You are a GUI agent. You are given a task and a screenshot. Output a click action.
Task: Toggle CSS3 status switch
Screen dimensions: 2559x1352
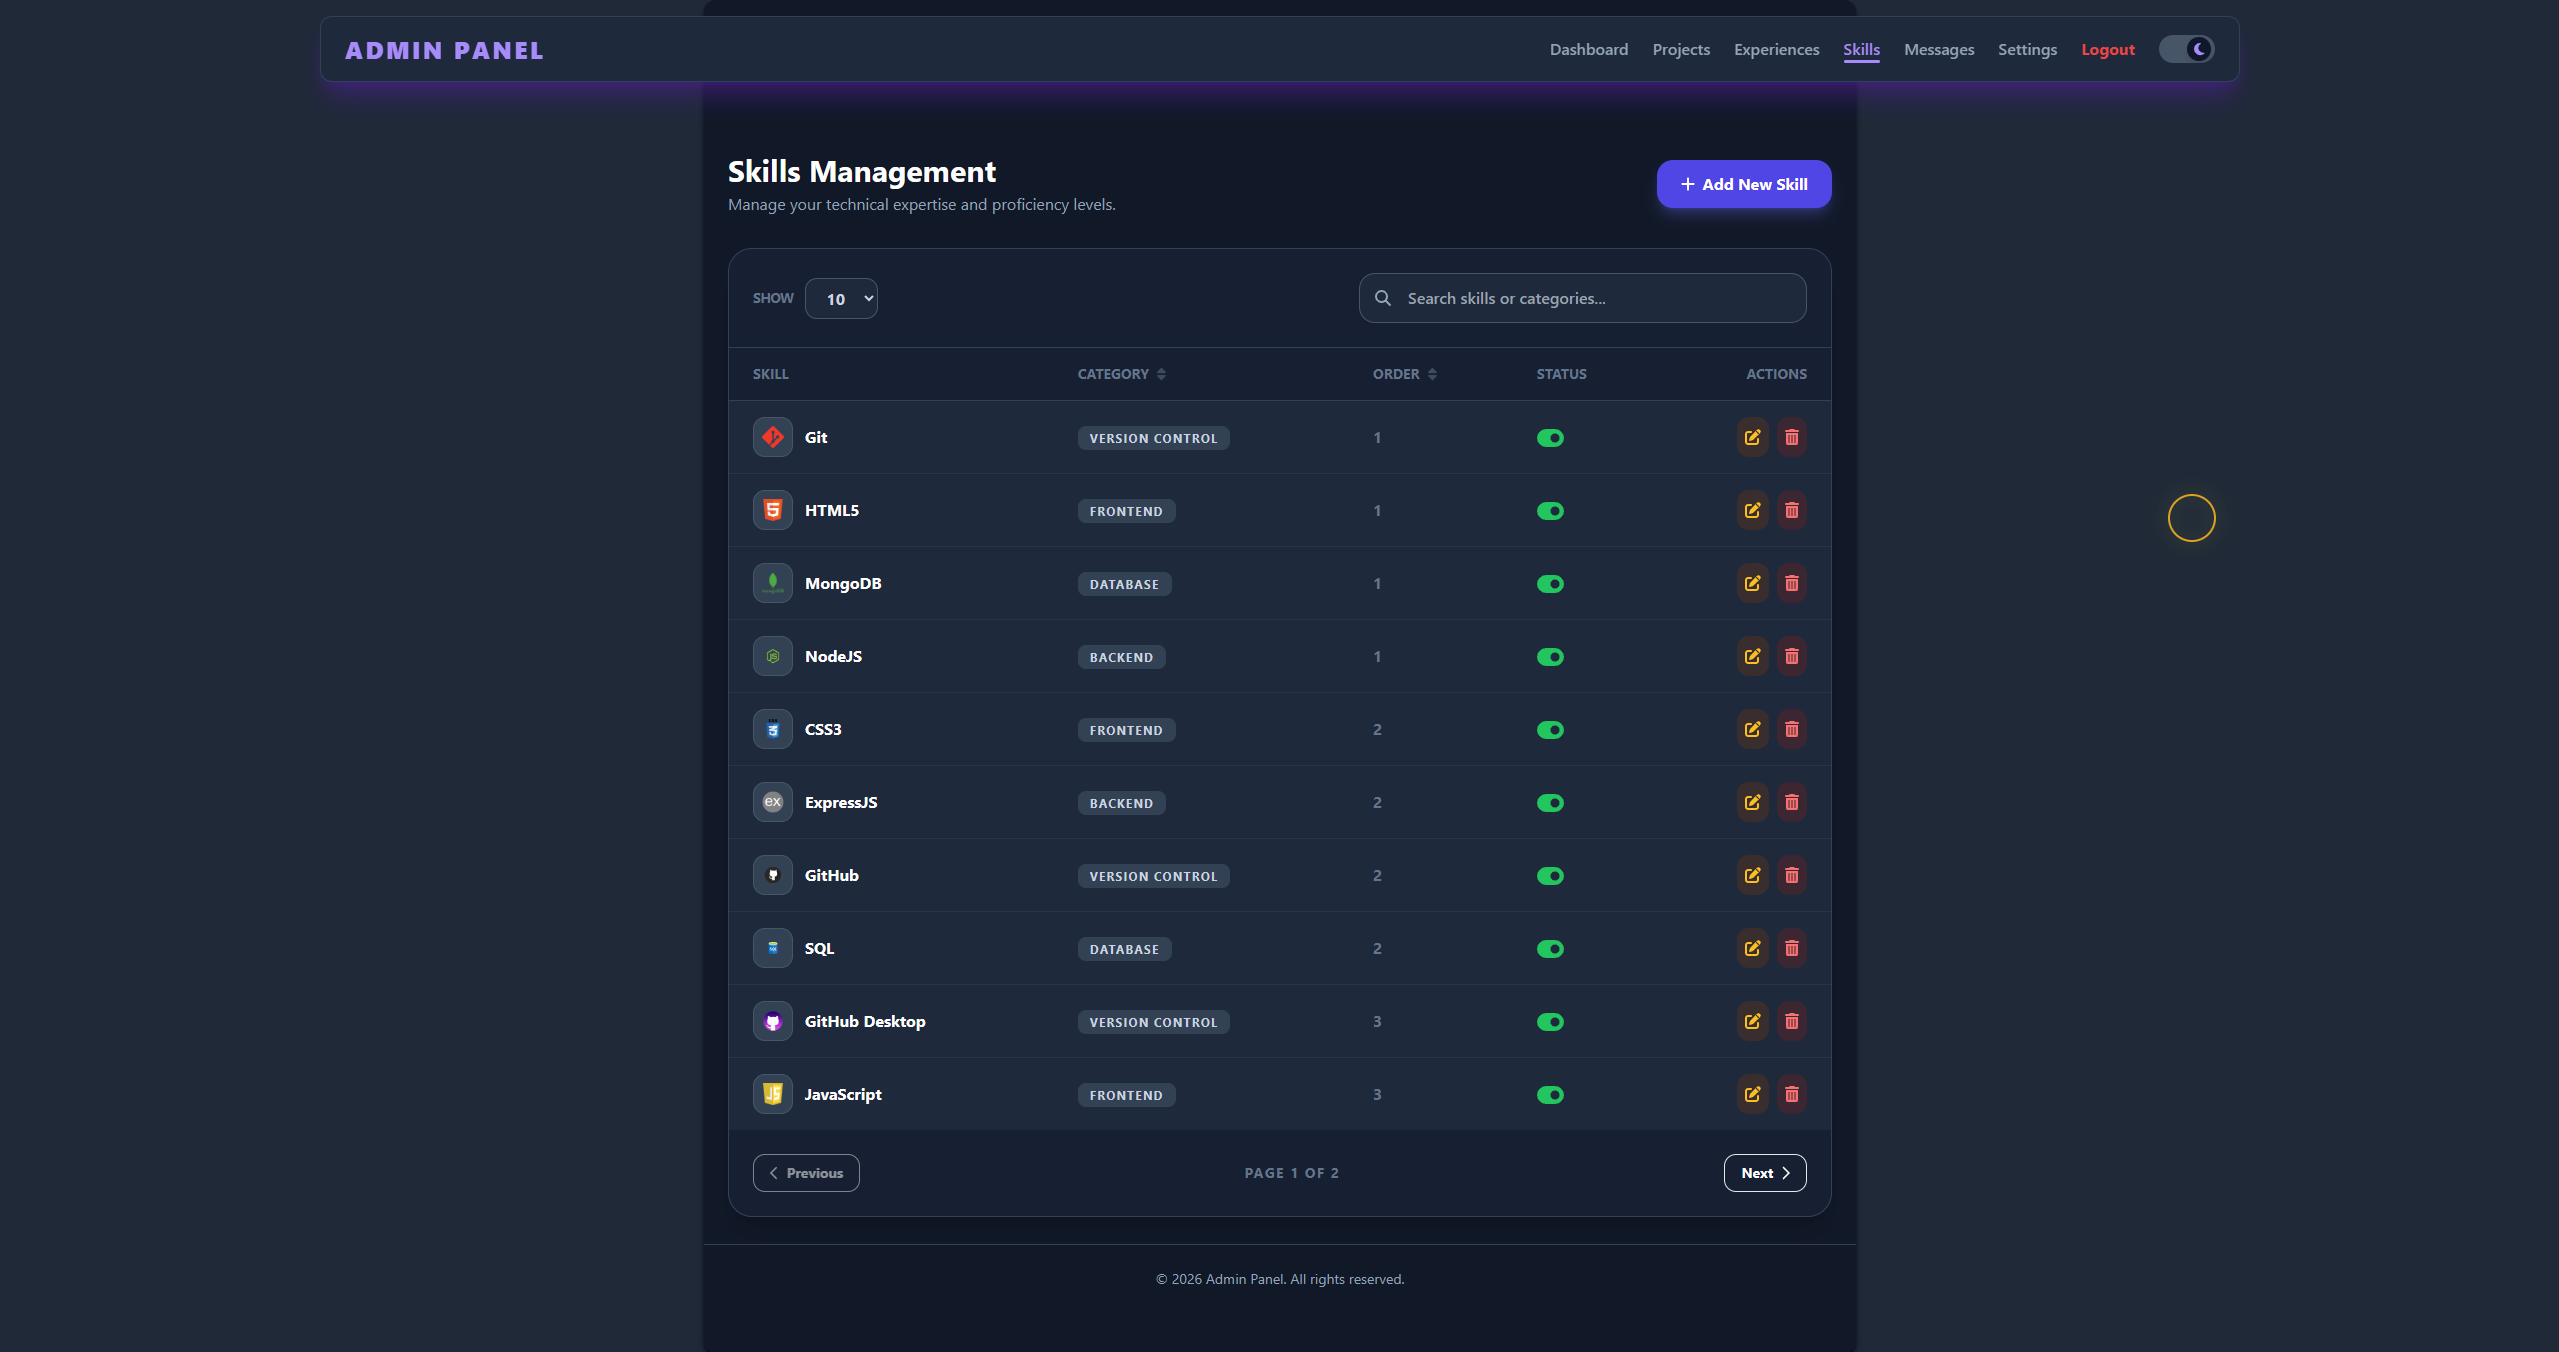(1550, 730)
